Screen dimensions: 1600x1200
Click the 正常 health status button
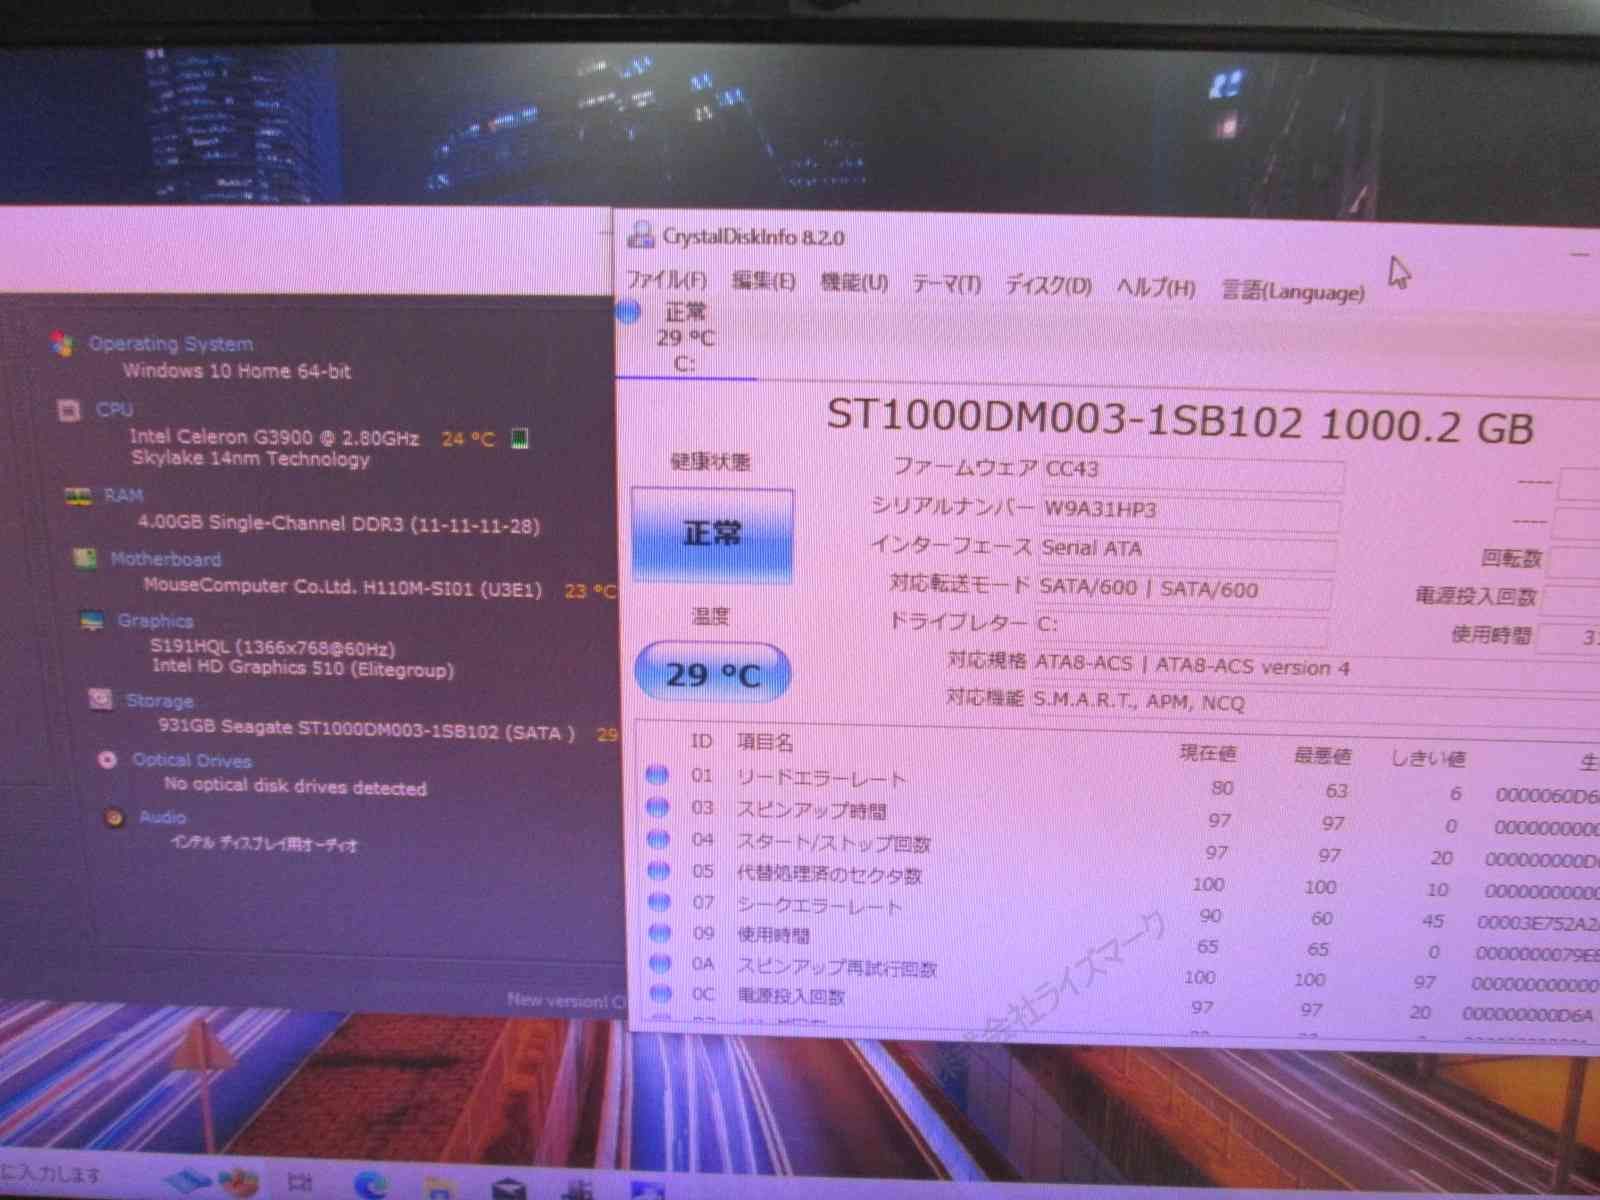coord(712,534)
